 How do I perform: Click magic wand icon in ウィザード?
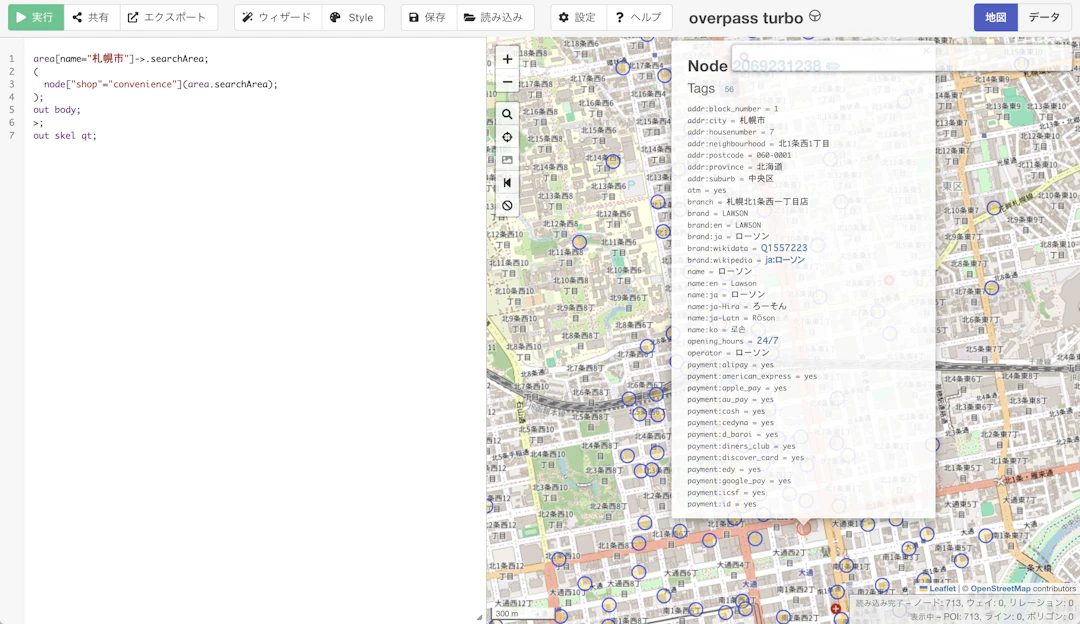click(247, 17)
